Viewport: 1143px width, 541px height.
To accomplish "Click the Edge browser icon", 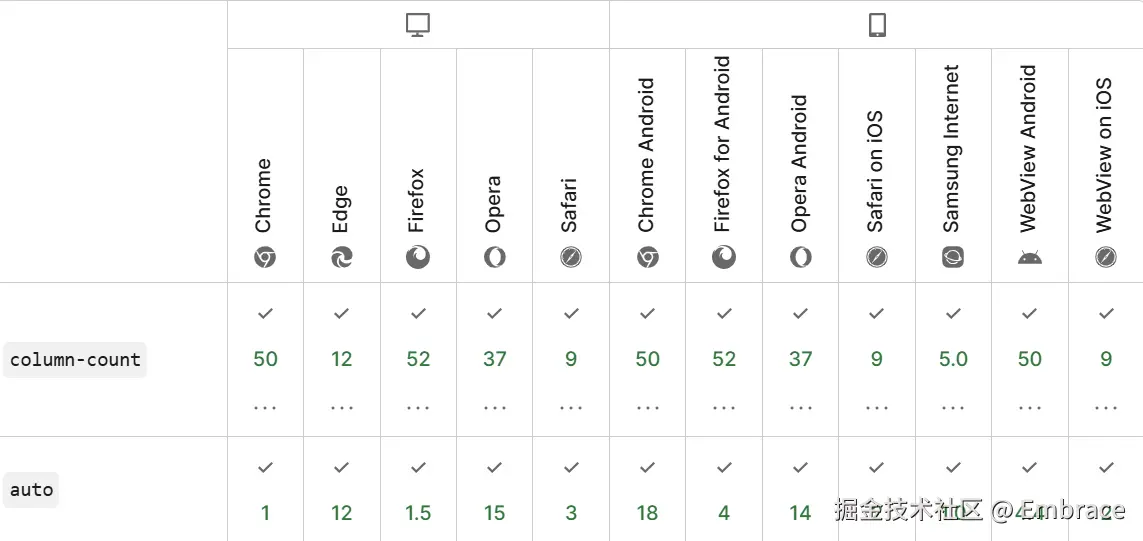I will [342, 258].
